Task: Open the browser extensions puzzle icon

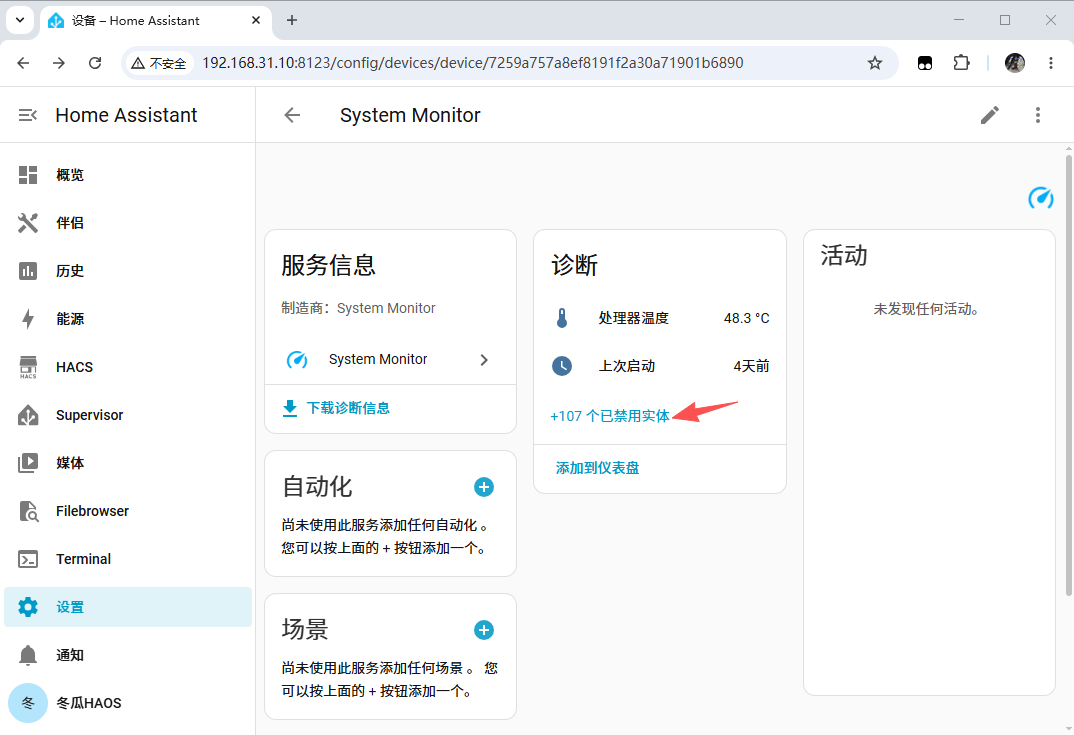Action: click(962, 63)
